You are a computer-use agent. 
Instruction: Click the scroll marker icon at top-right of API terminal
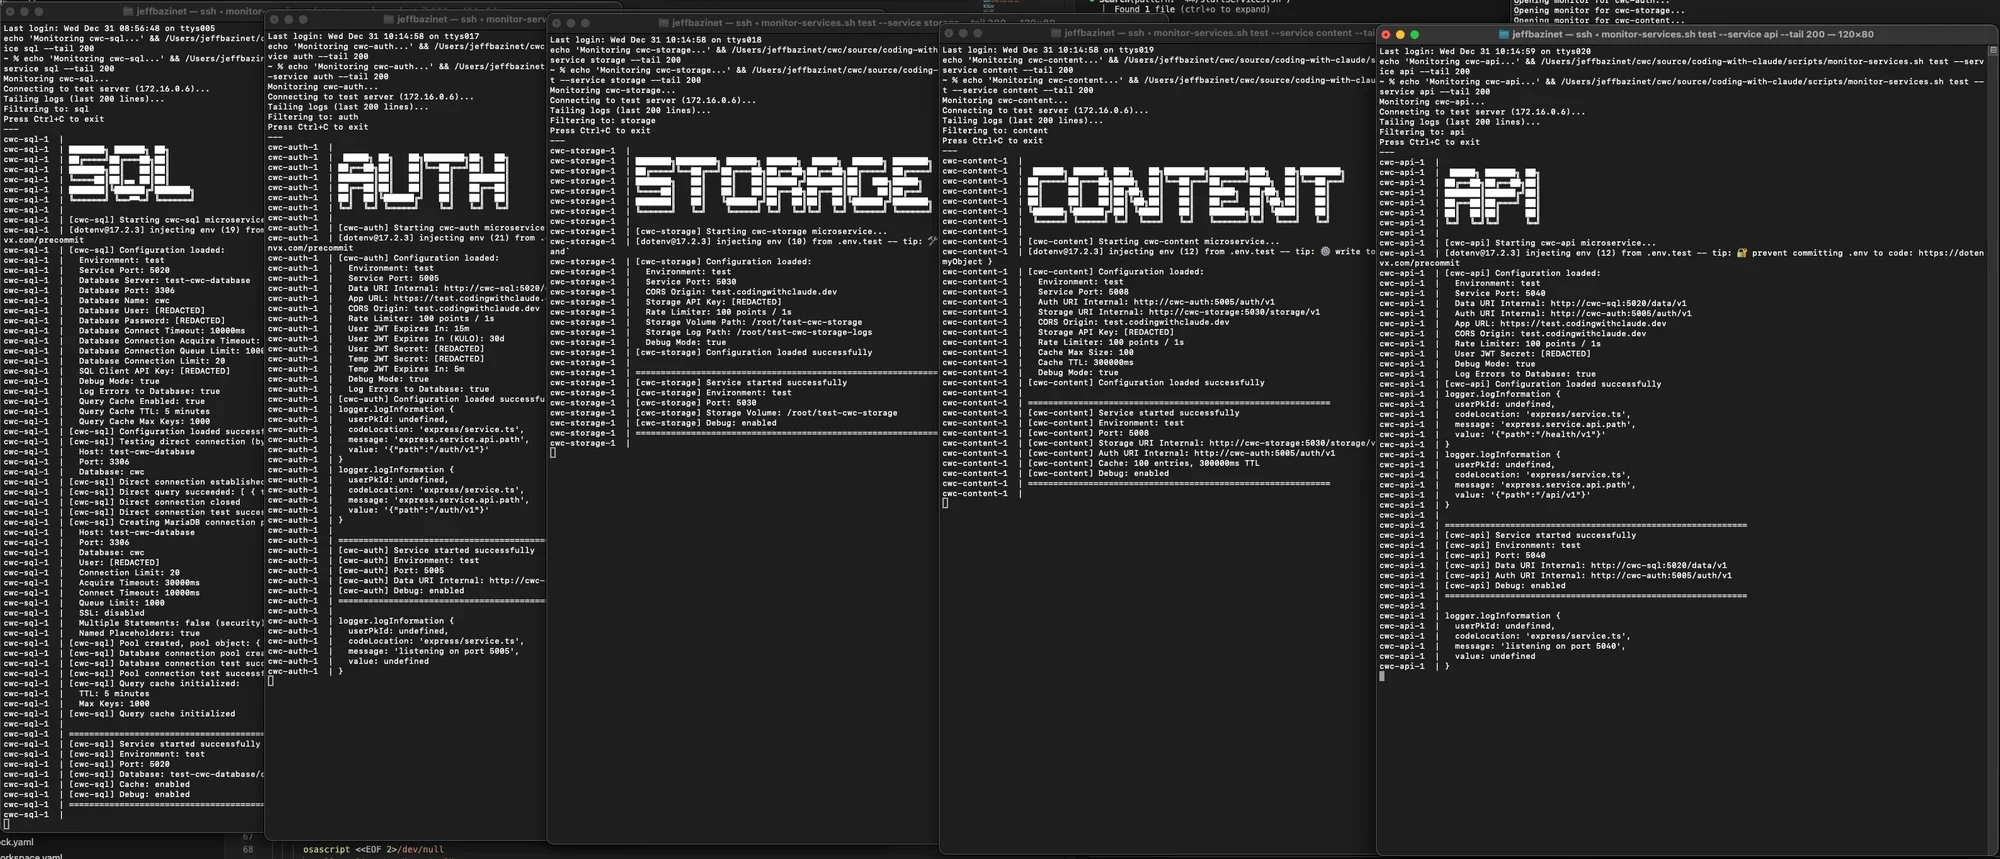[1992, 49]
